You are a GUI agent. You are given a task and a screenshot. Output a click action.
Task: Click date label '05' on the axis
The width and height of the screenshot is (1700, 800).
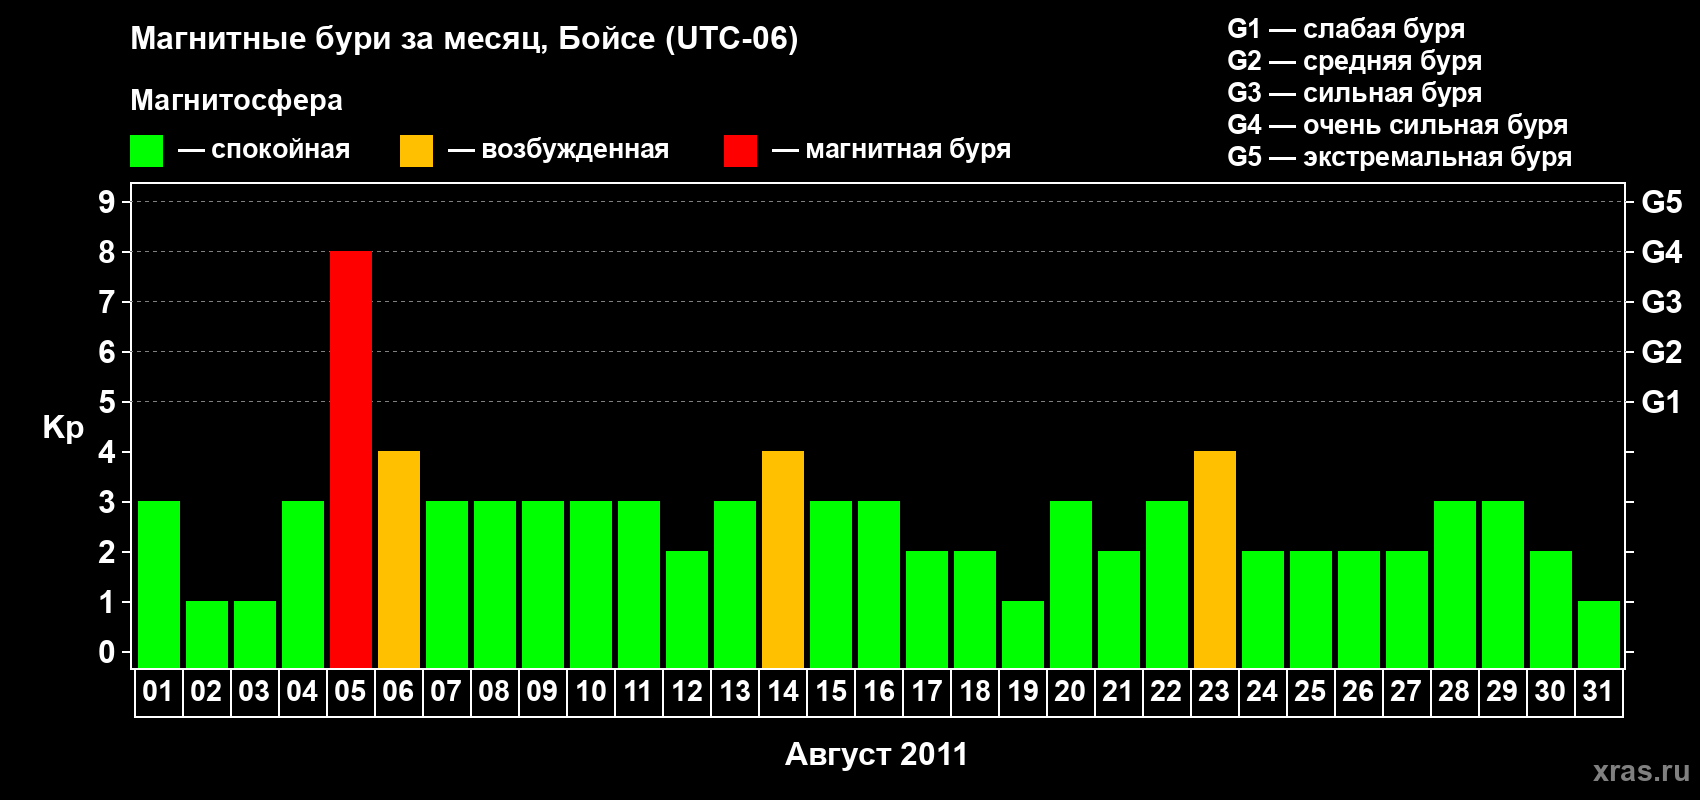pyautogui.click(x=350, y=691)
